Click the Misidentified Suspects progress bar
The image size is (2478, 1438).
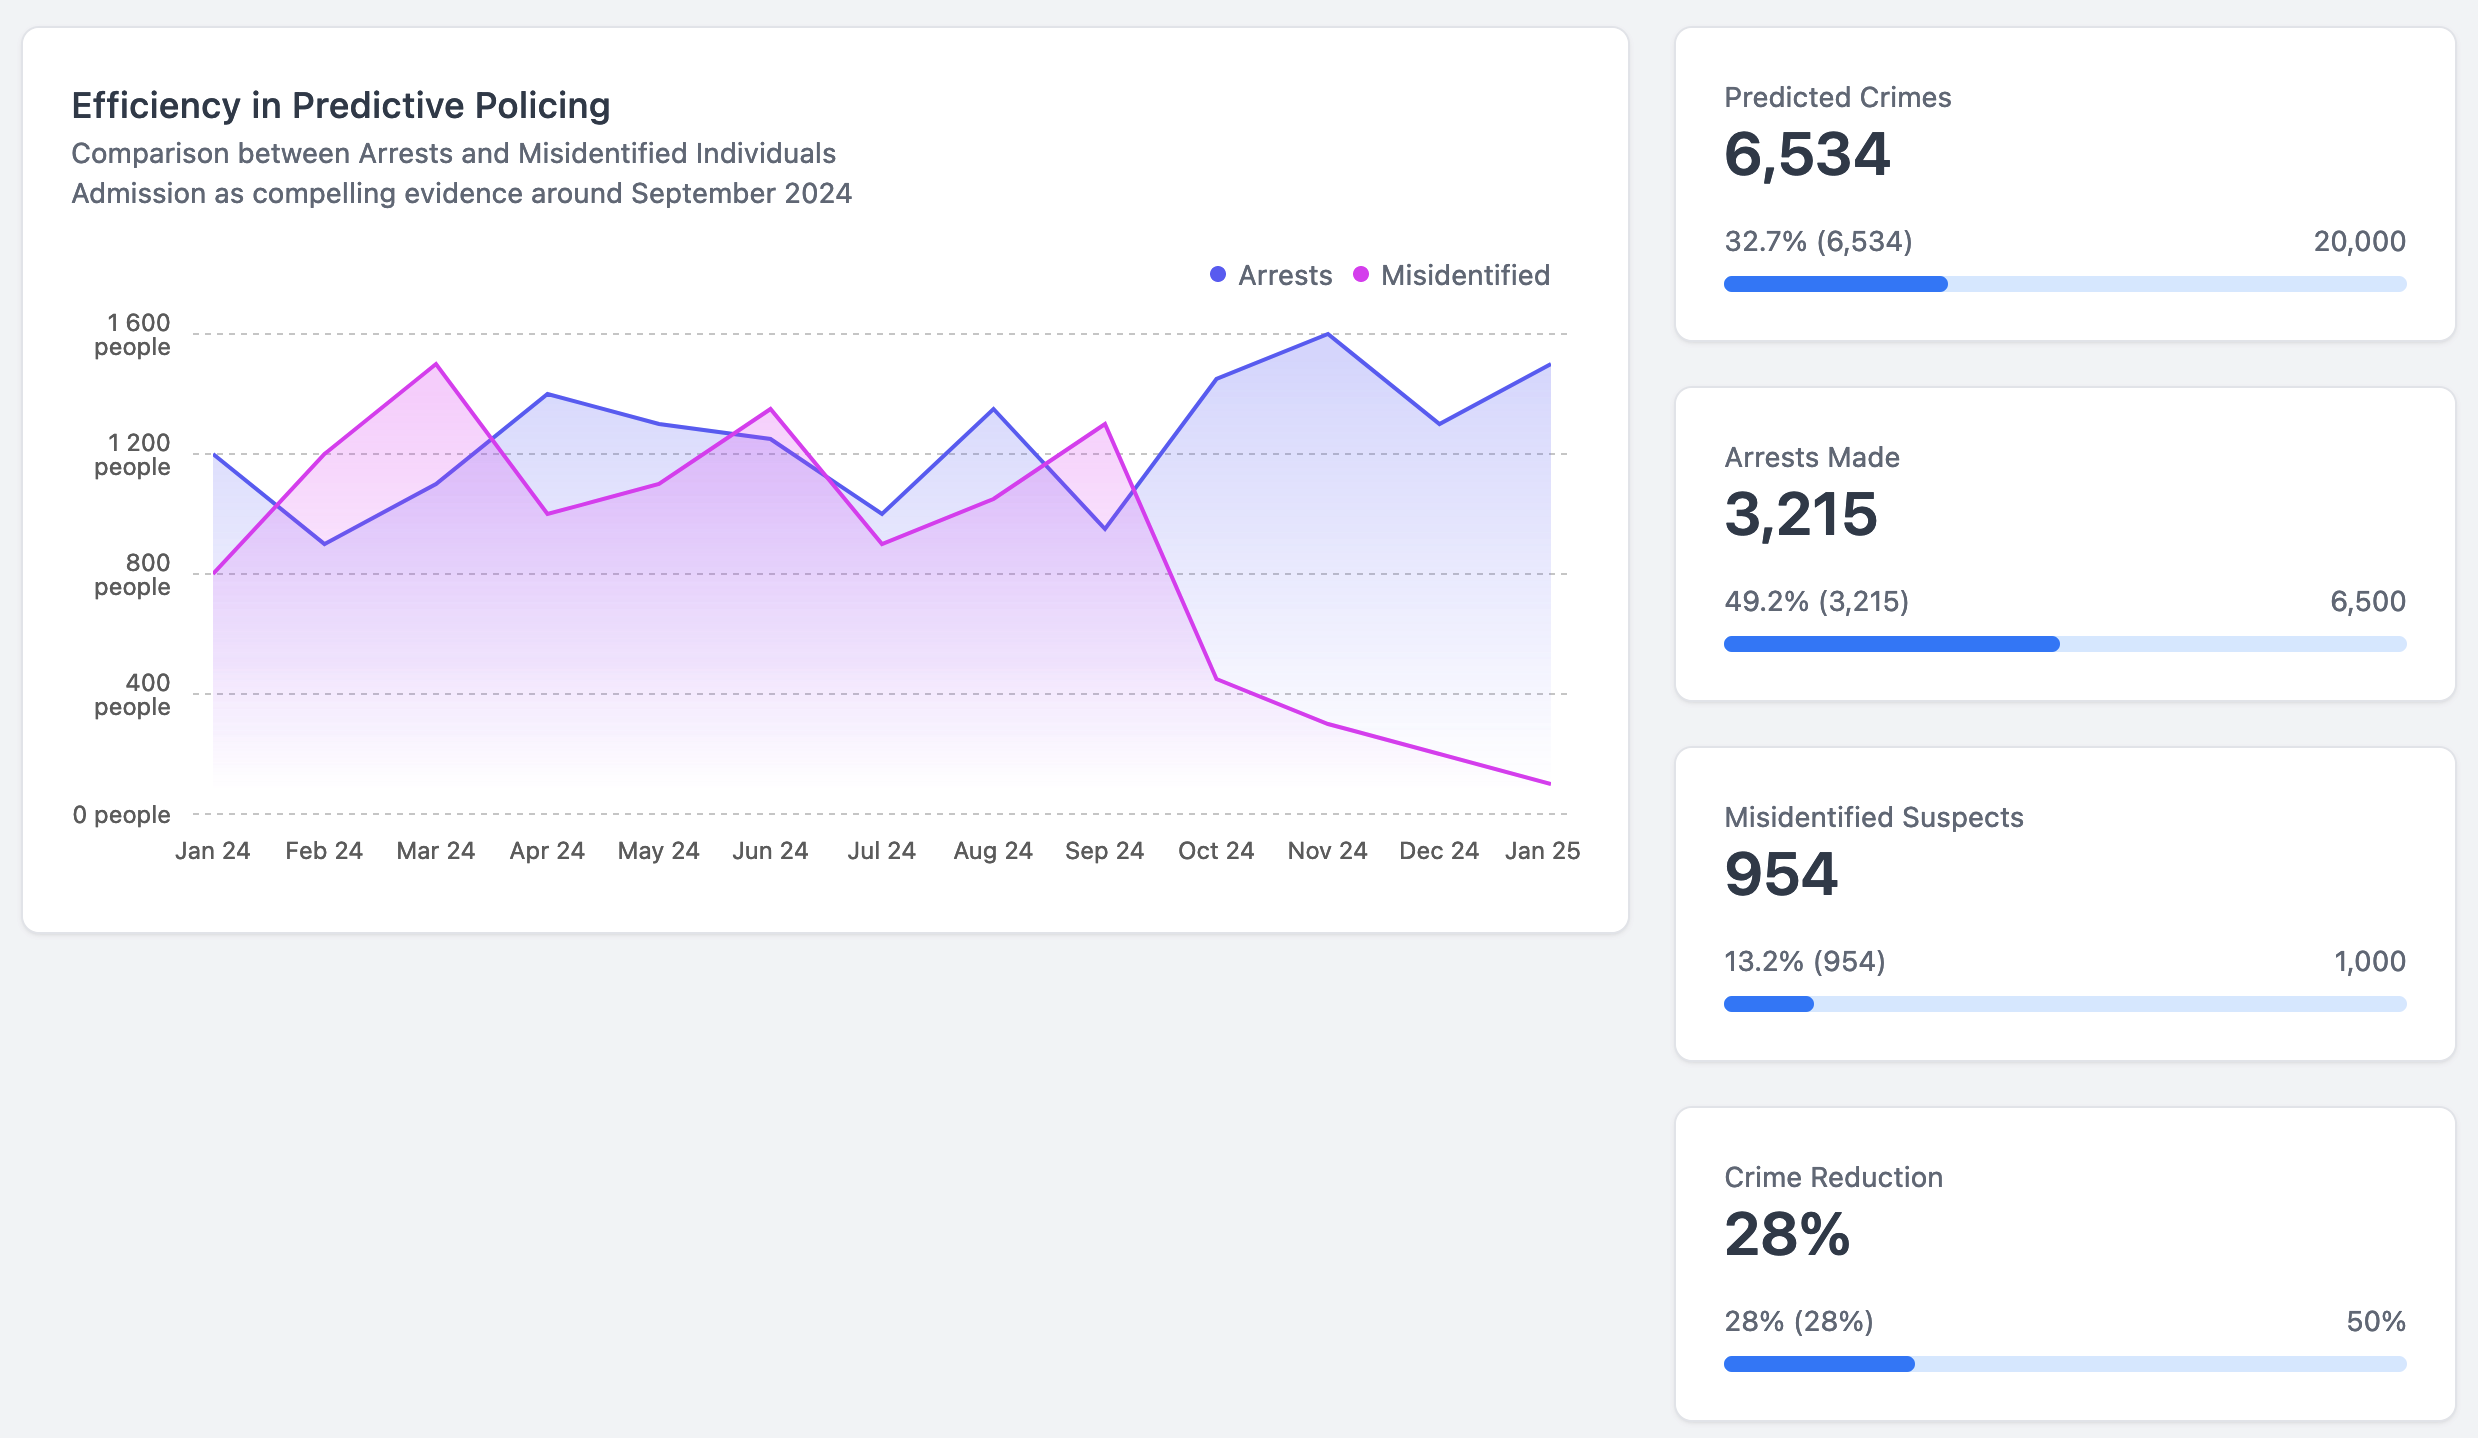pyautogui.click(x=2064, y=1004)
